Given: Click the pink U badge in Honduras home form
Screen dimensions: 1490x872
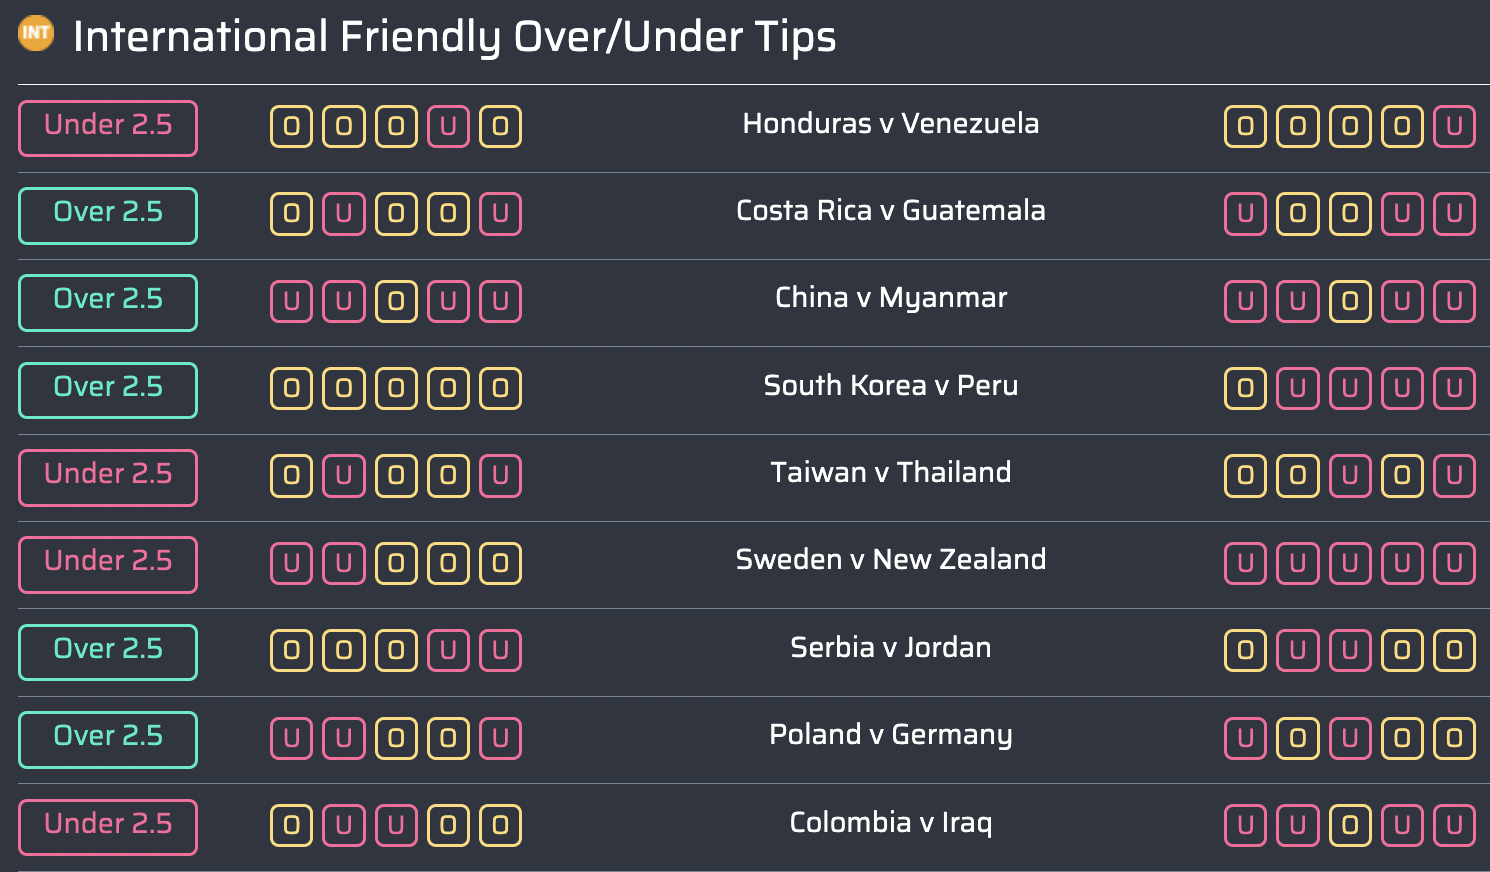Looking at the screenshot, I should (x=448, y=127).
